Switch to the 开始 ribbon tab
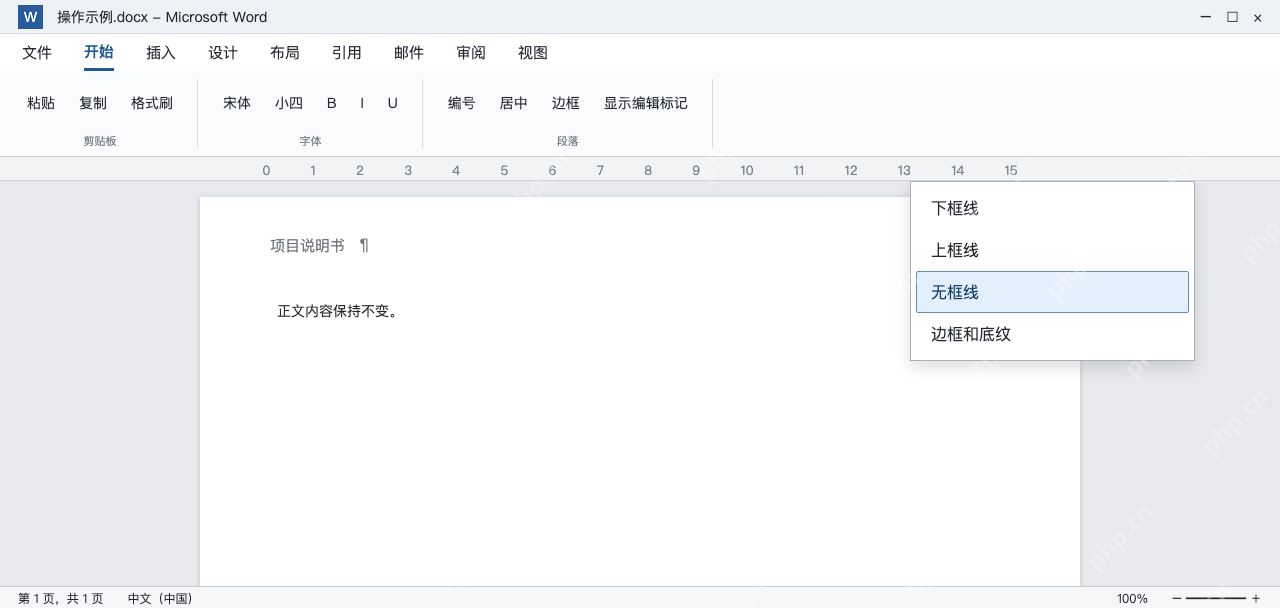The height and width of the screenshot is (608, 1280). (99, 53)
